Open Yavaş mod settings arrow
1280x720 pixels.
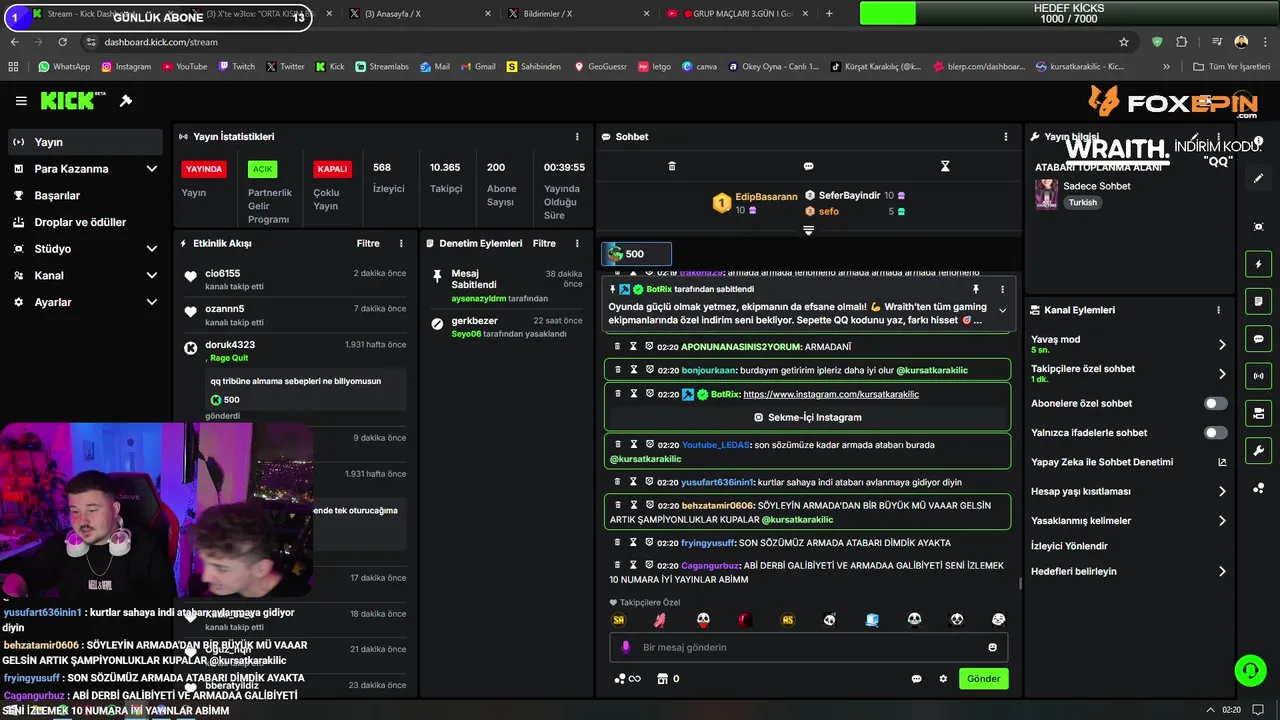pos(1222,345)
